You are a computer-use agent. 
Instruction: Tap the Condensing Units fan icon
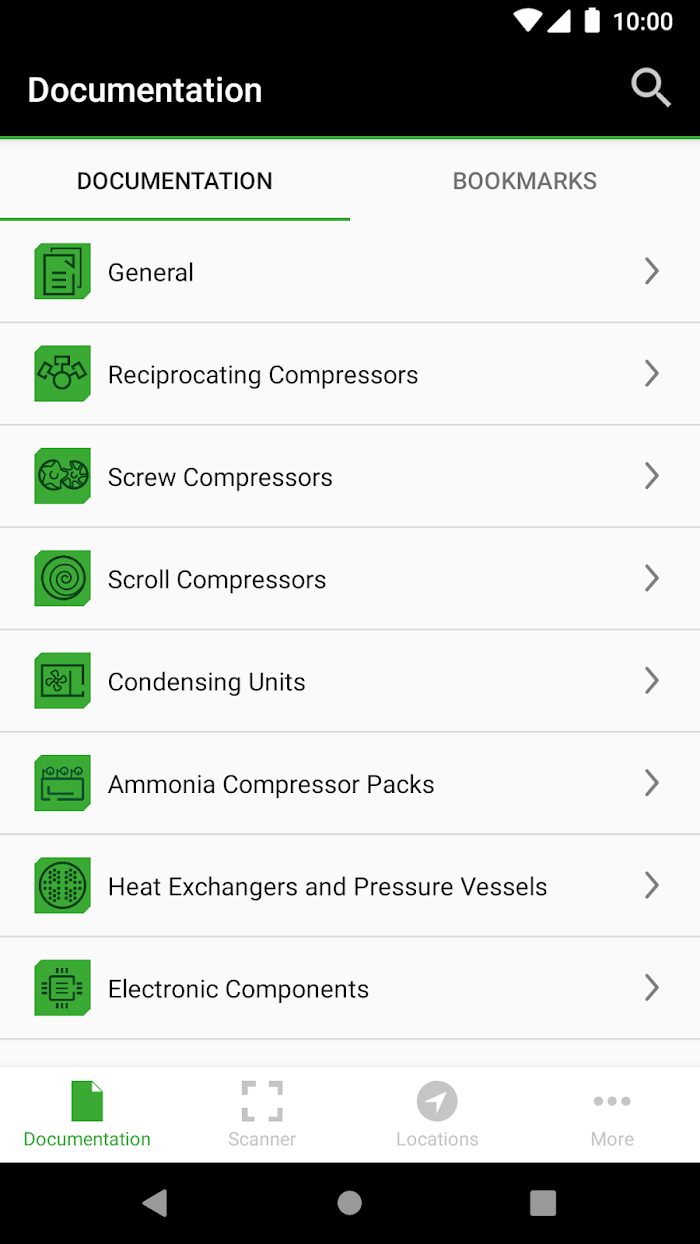[x=62, y=681]
